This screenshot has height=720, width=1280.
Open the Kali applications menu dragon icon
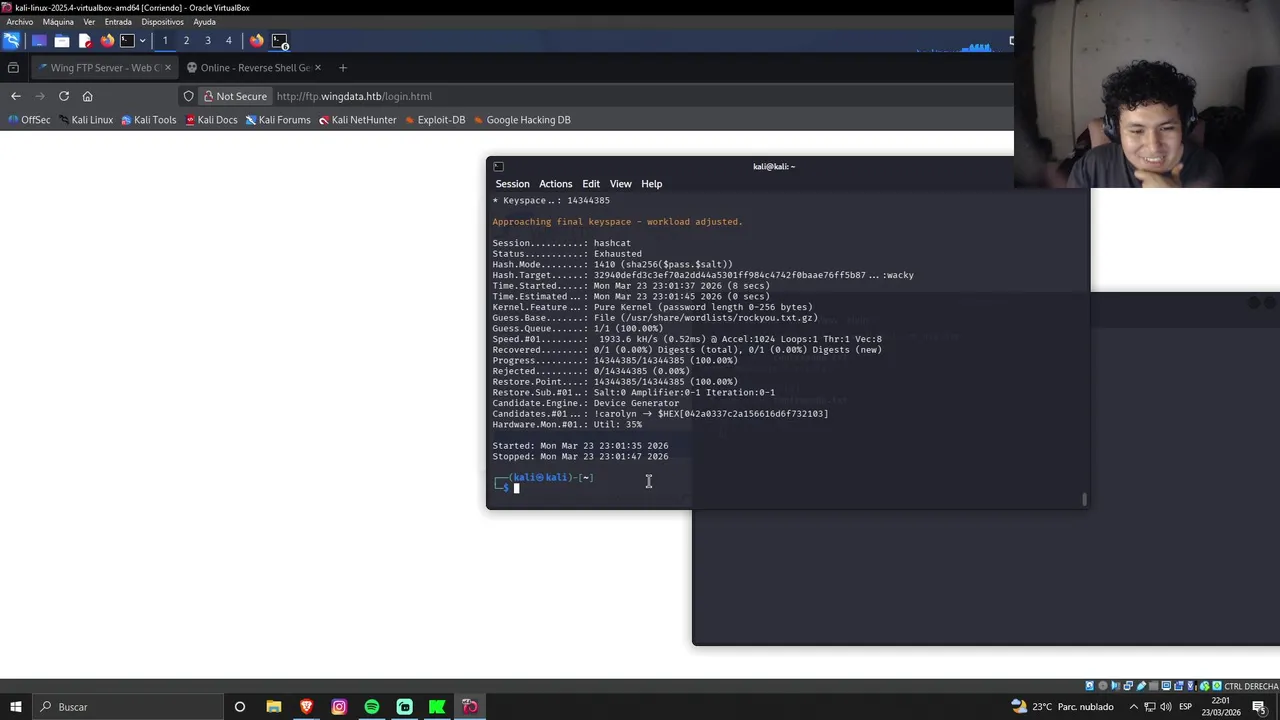click(11, 41)
